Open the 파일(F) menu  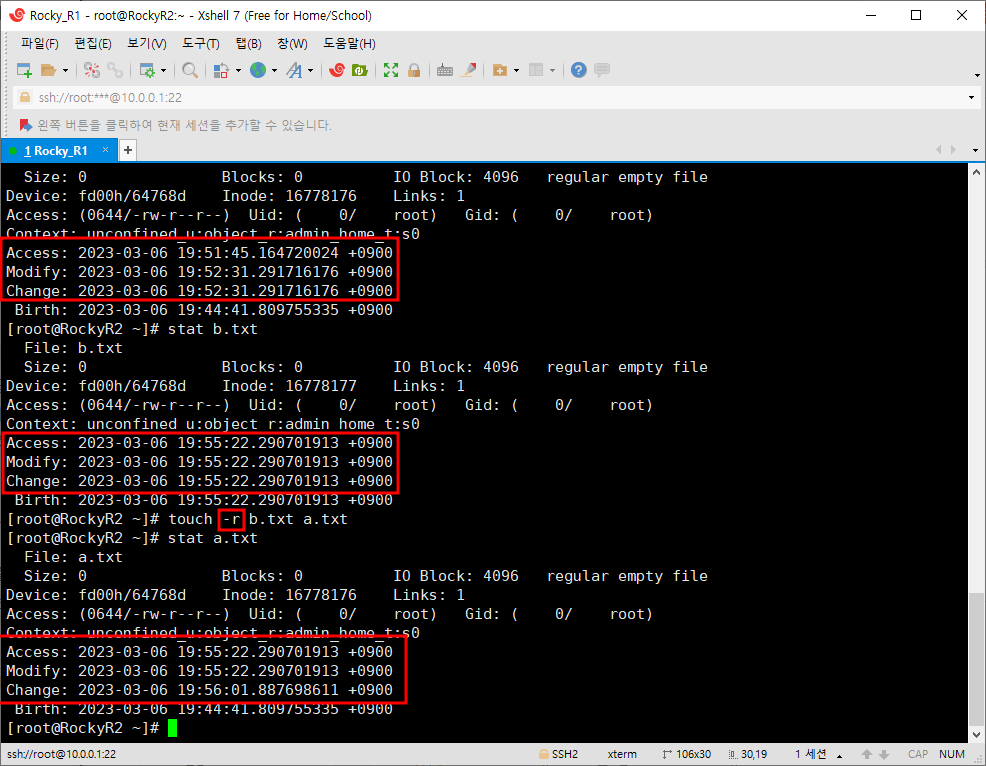coord(40,43)
